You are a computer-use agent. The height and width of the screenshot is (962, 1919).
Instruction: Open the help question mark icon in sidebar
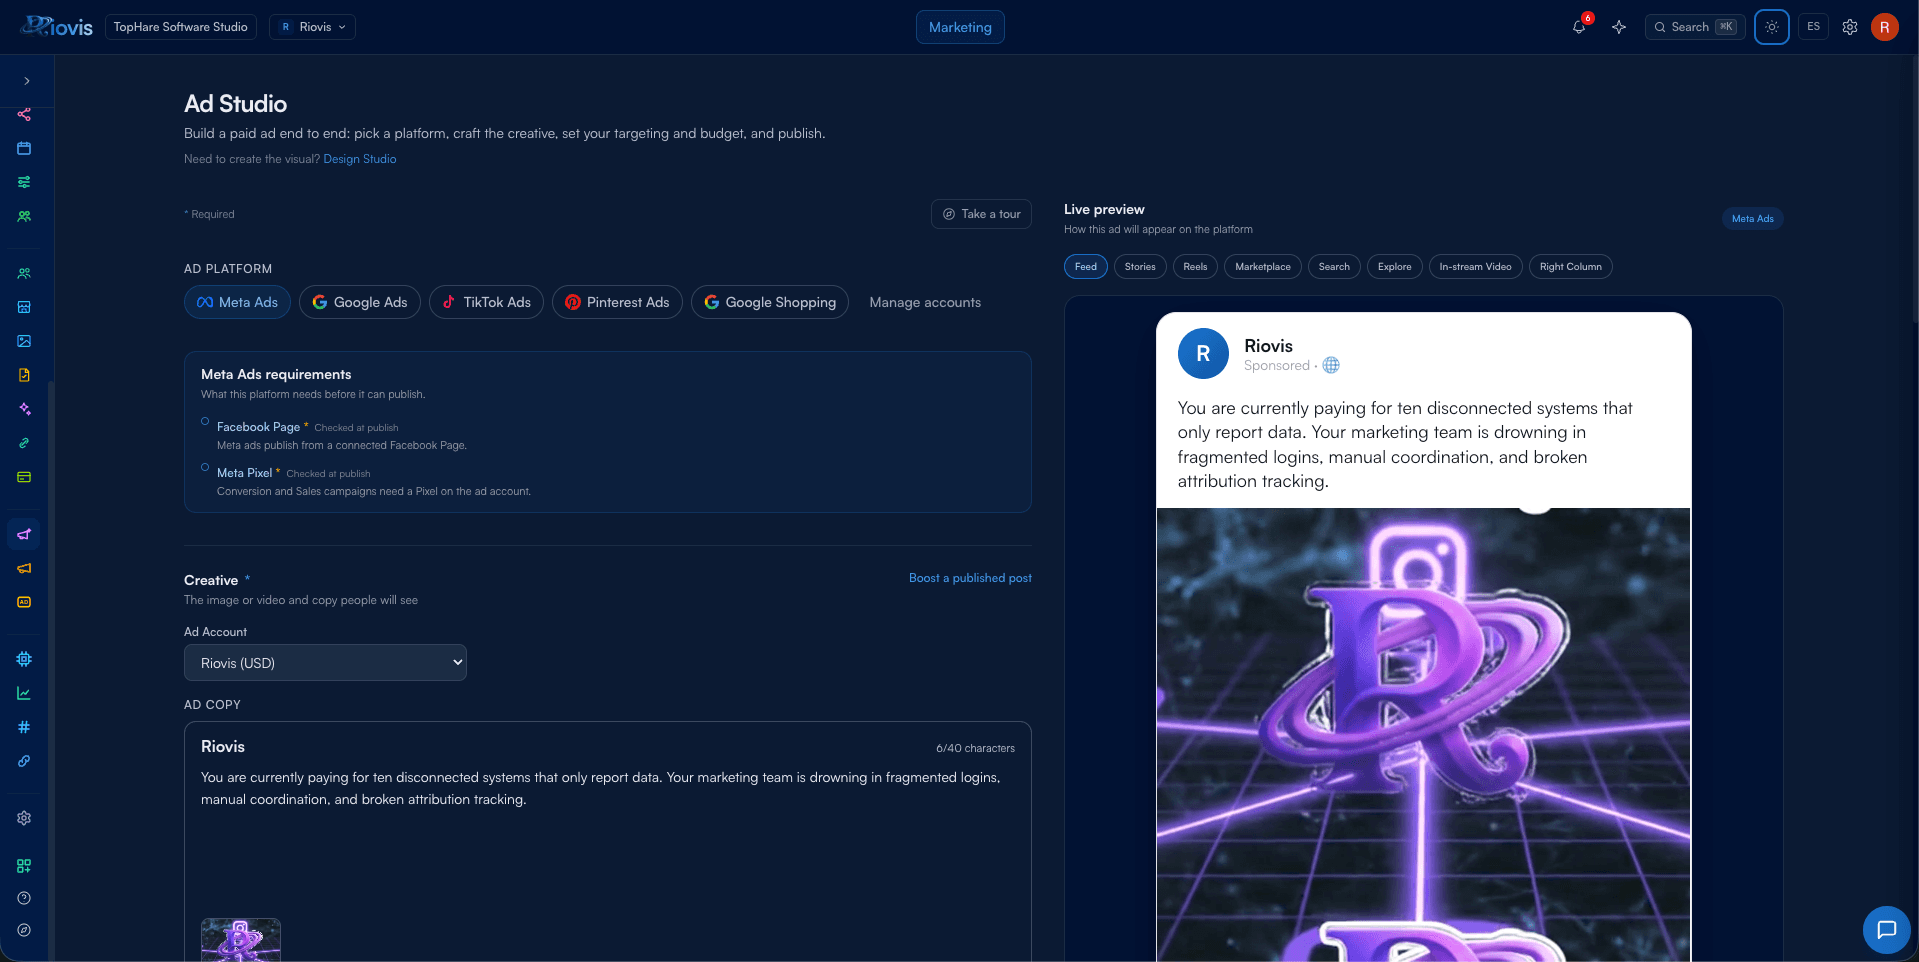(x=24, y=898)
